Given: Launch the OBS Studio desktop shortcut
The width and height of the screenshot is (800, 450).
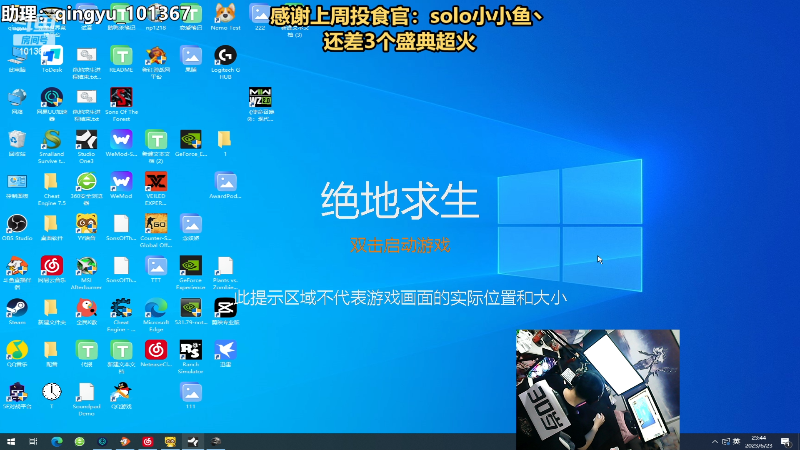Looking at the screenshot, I should (17, 228).
